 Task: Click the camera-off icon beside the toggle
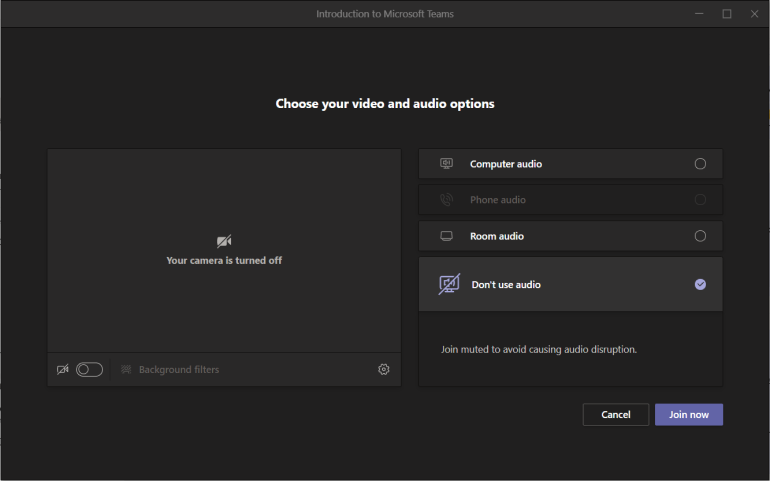click(x=62, y=369)
